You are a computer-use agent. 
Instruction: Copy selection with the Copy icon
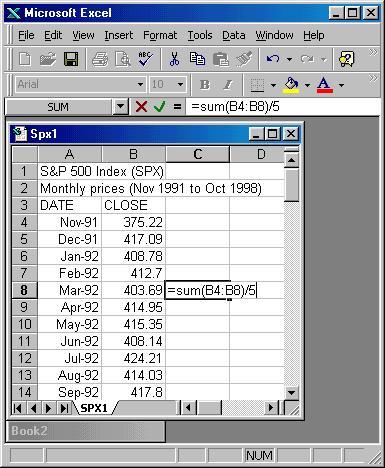(197, 59)
